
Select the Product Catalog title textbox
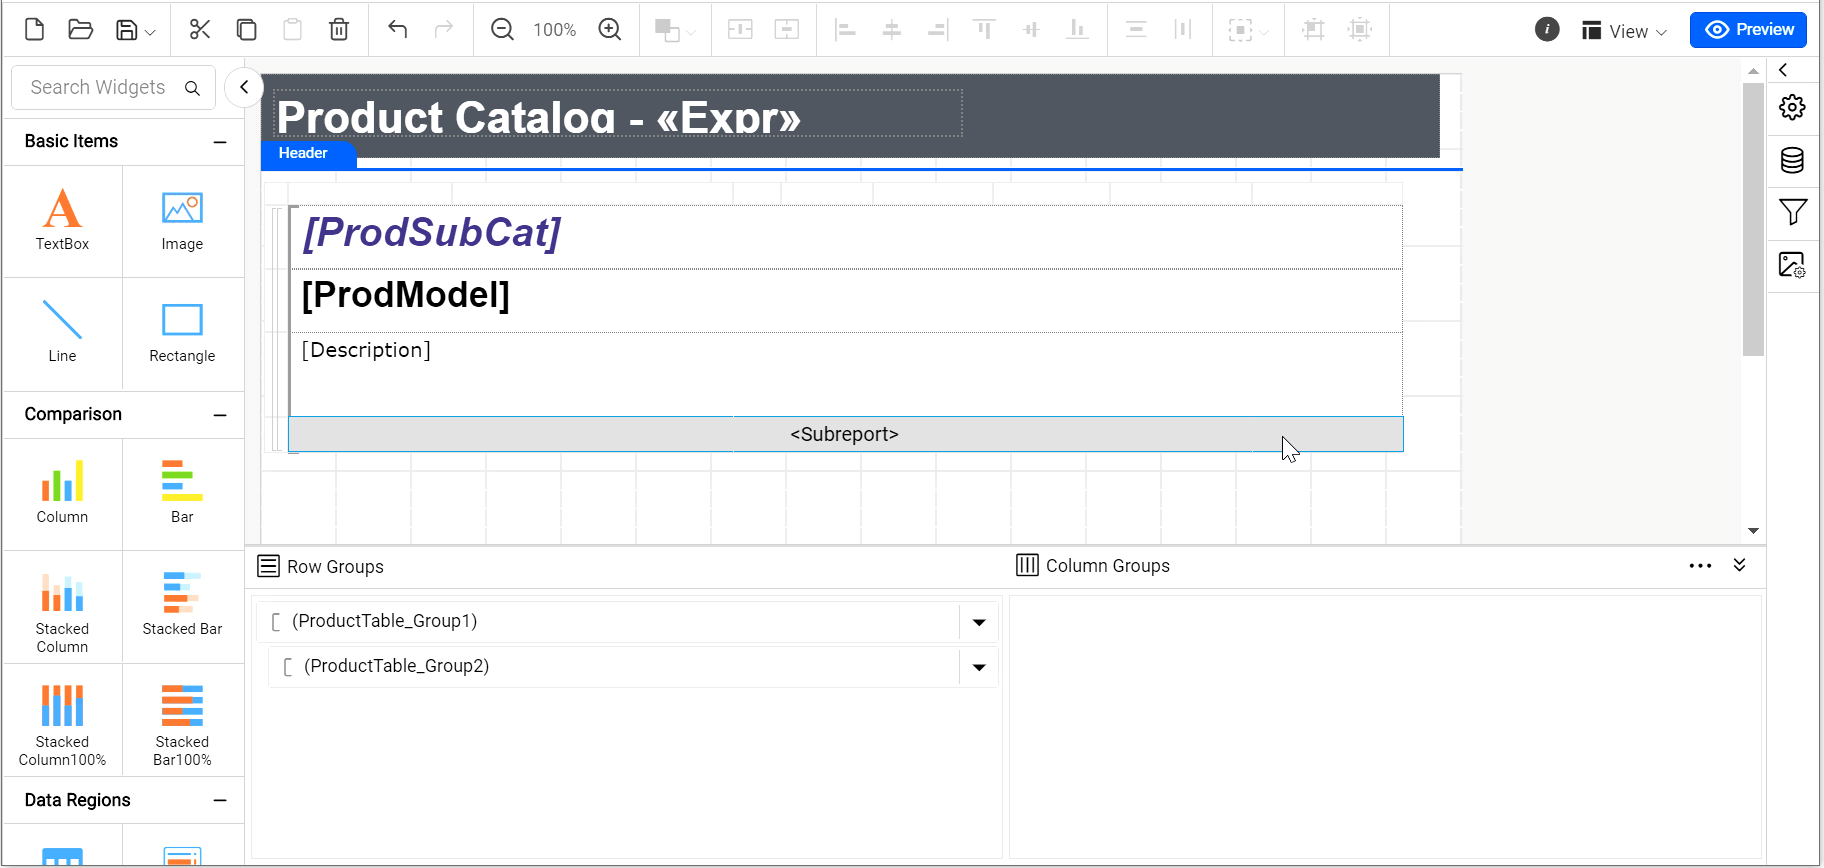coord(618,113)
